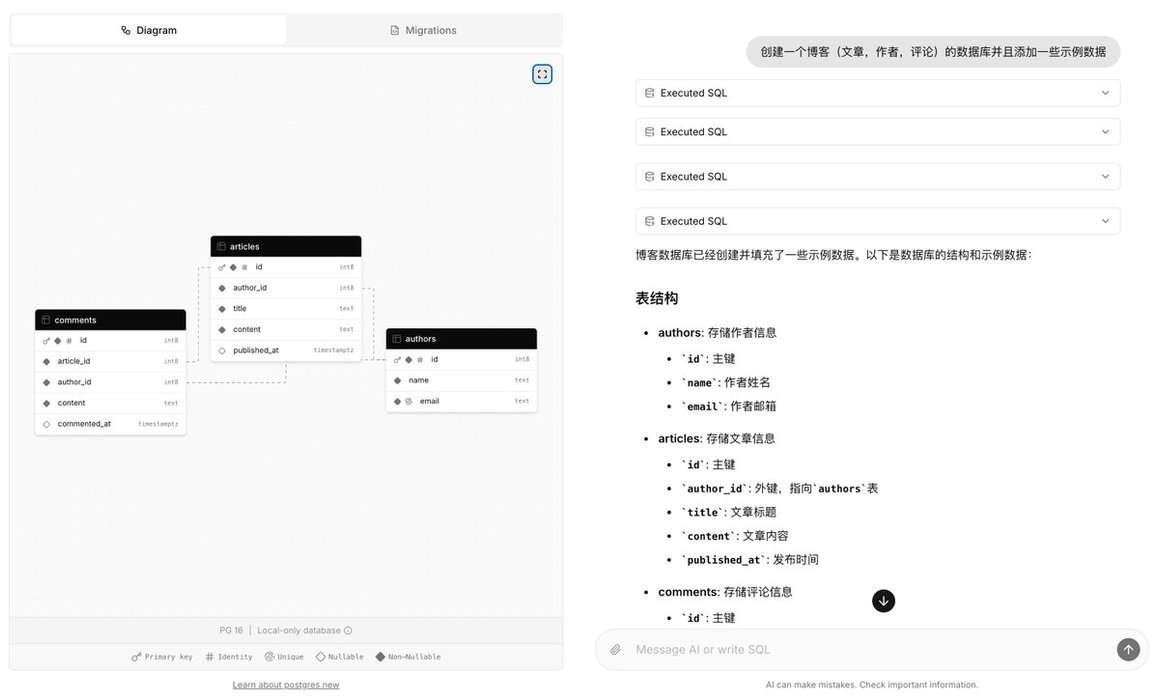Click the title column in articles table
The image size is (1159, 700).
point(286,309)
